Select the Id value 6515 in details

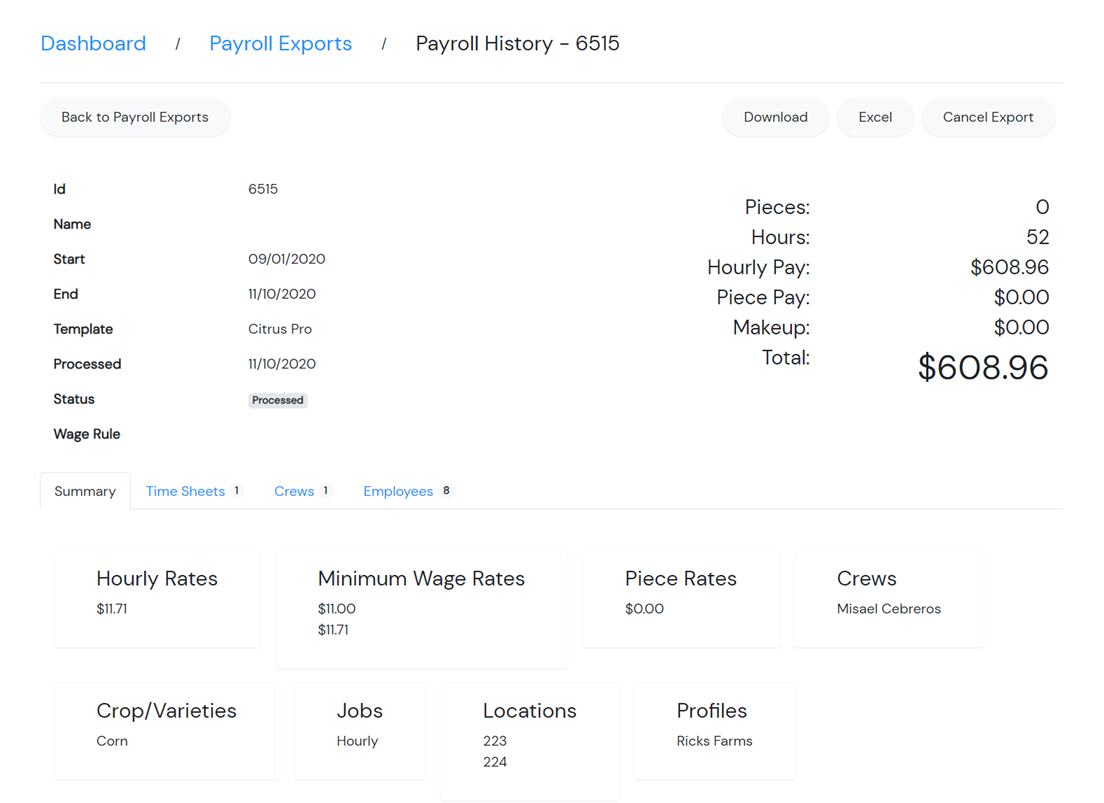[x=263, y=189]
